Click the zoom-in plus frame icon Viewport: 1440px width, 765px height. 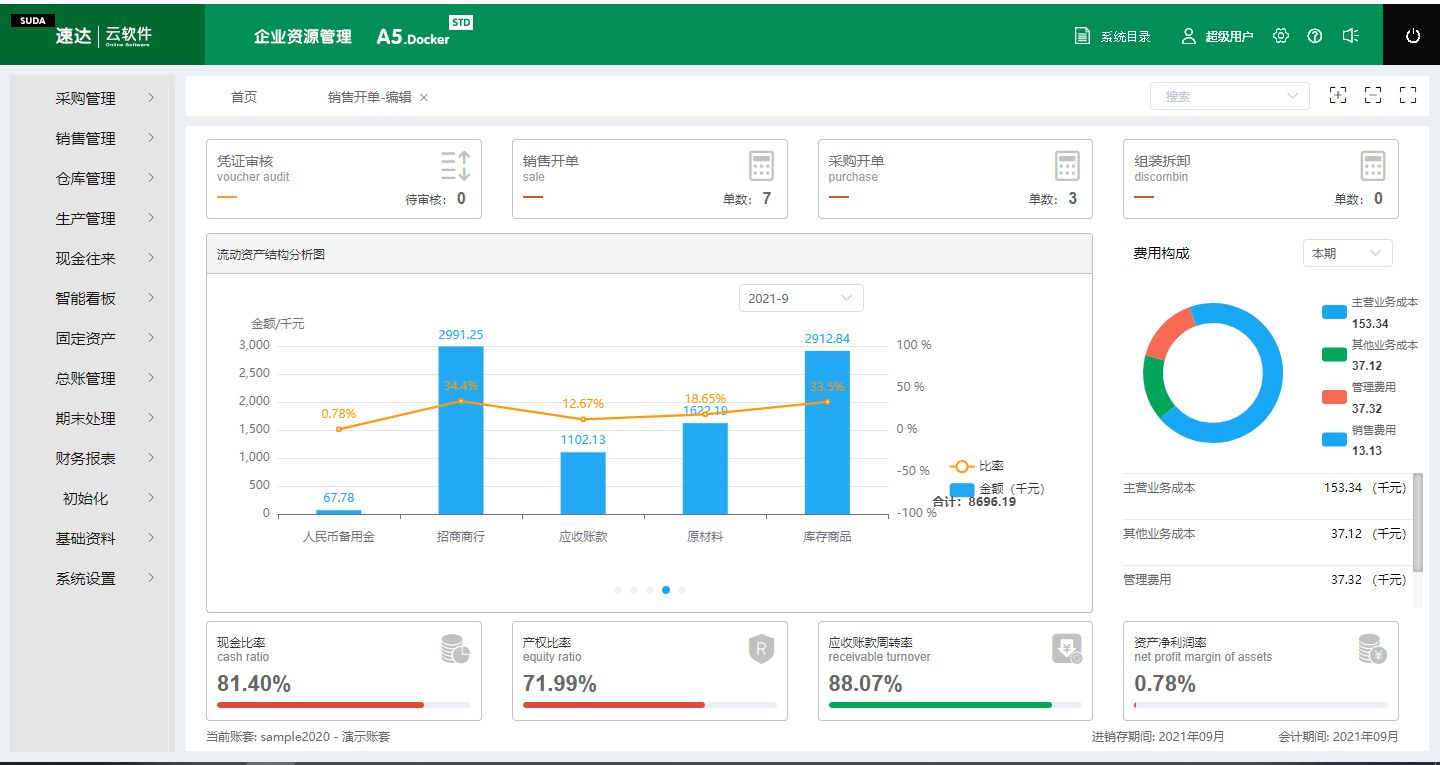1338,95
